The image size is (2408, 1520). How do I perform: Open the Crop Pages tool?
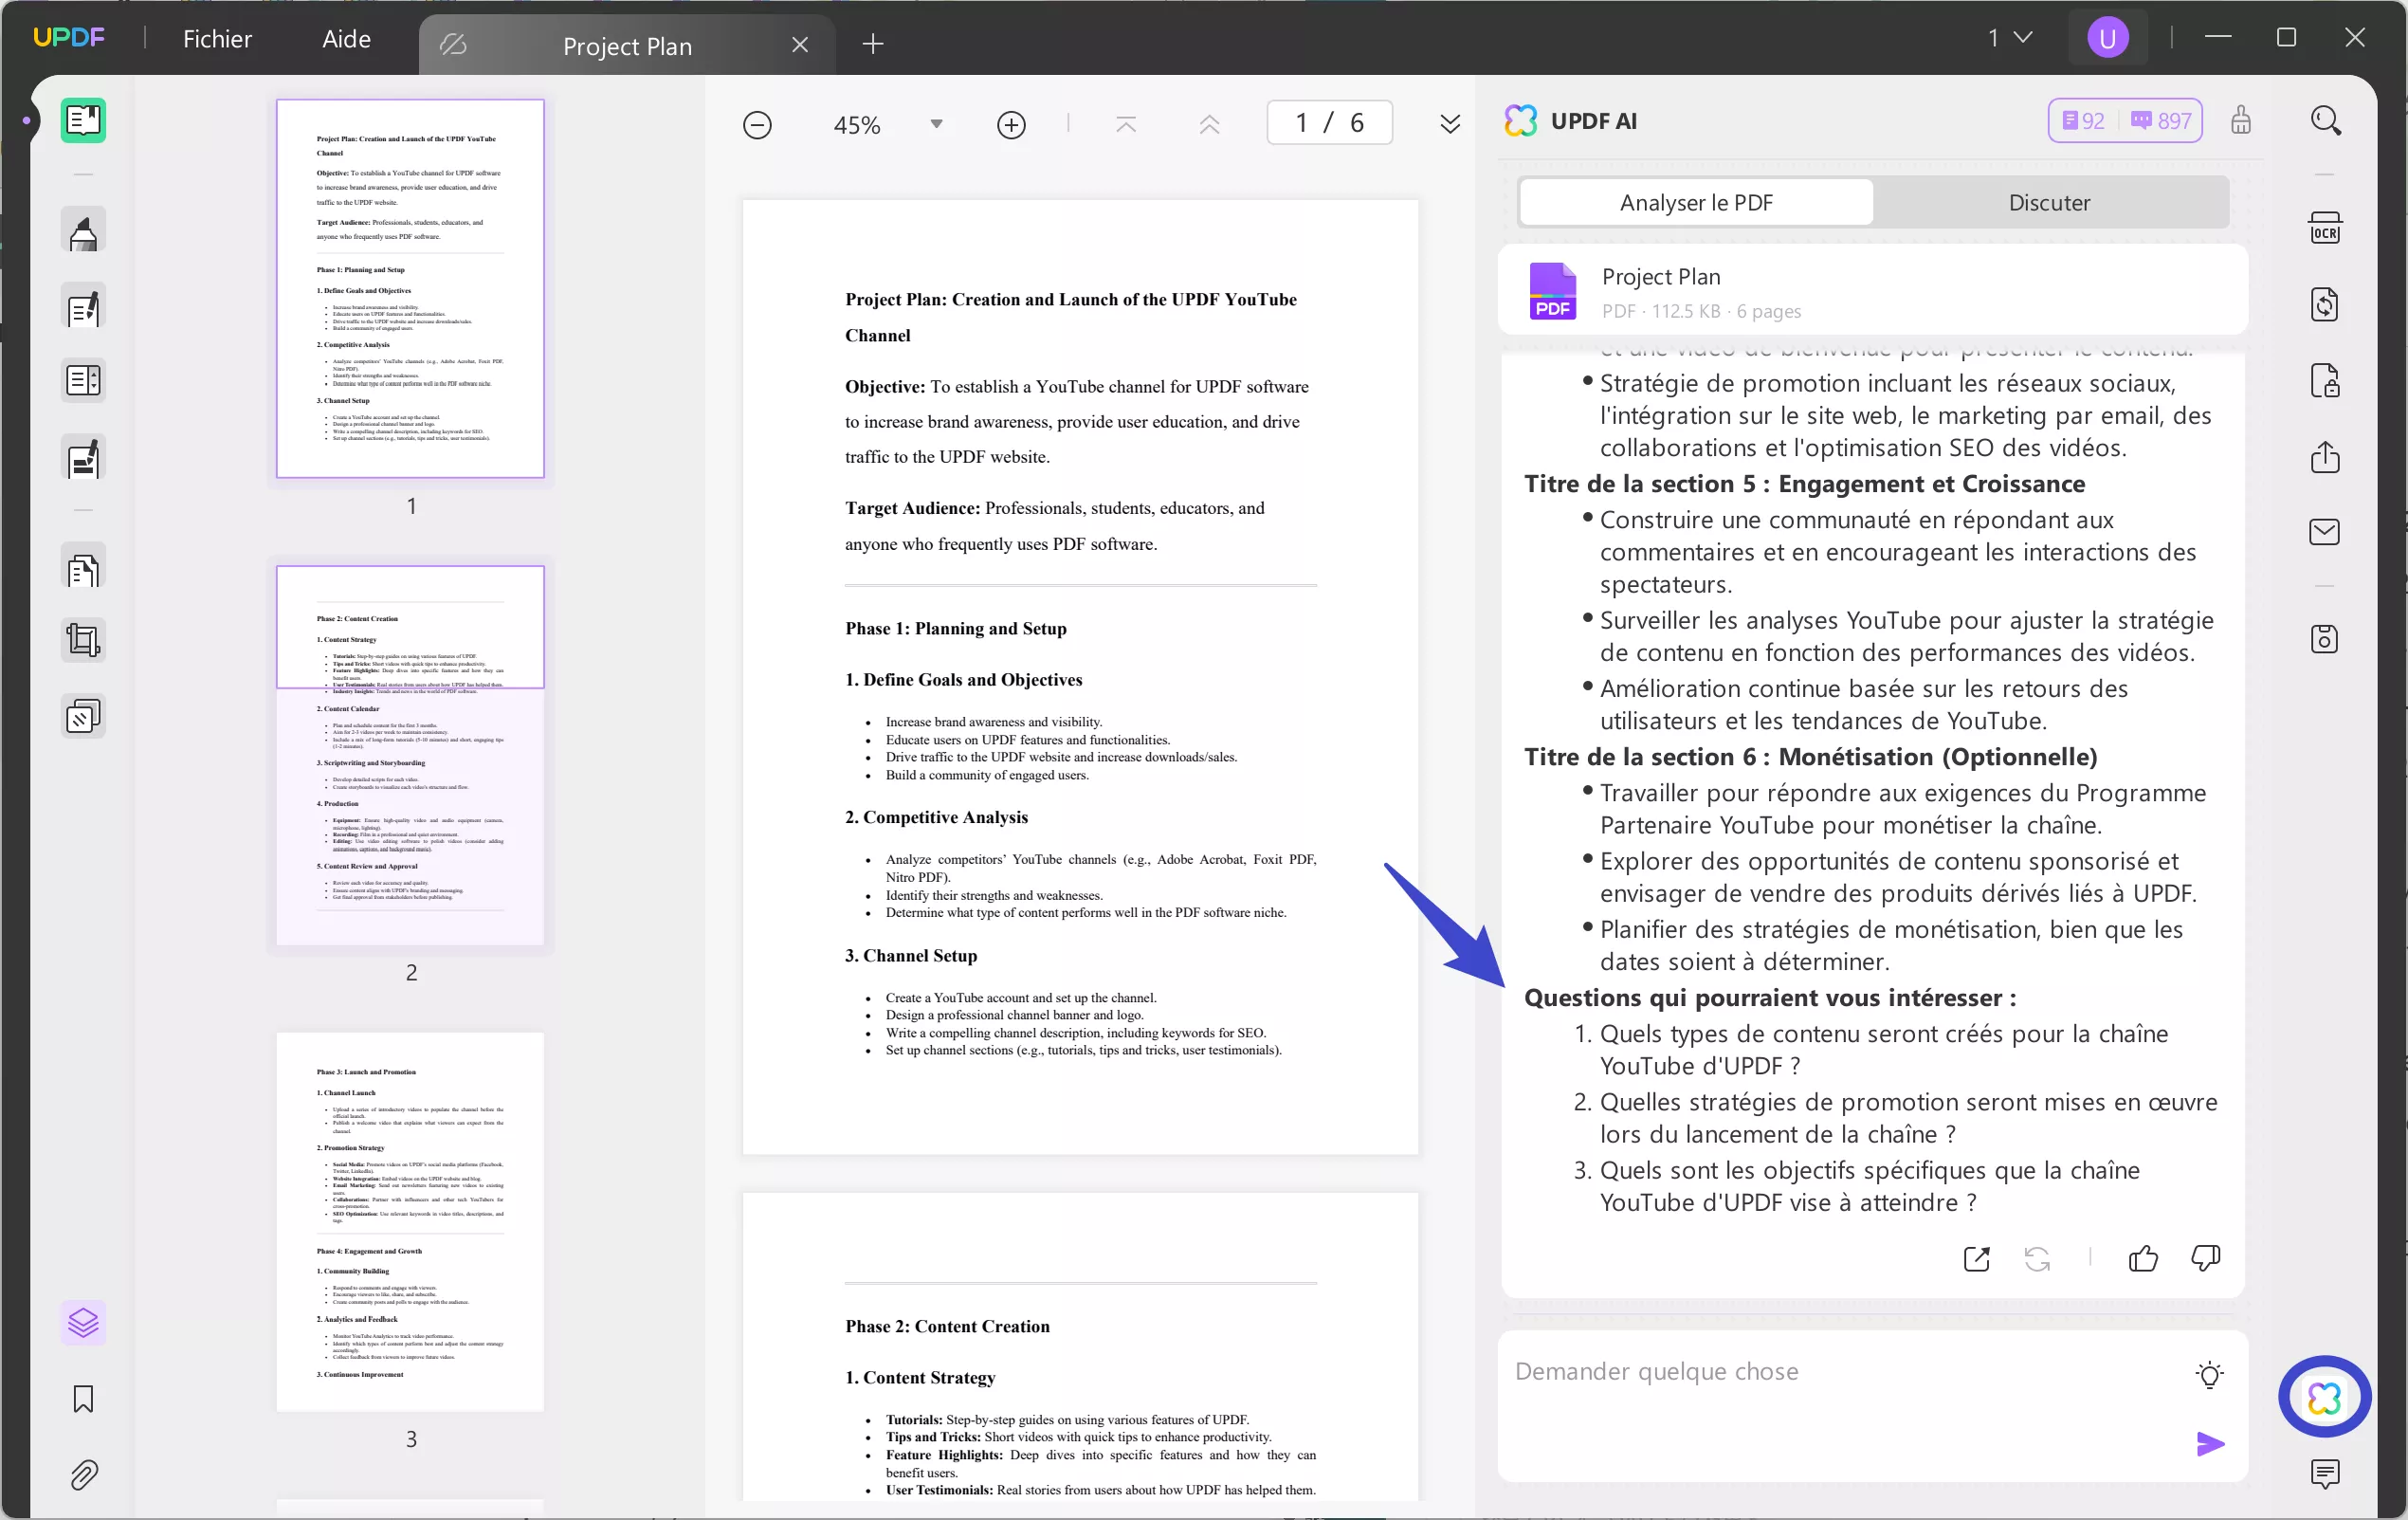coord(83,640)
